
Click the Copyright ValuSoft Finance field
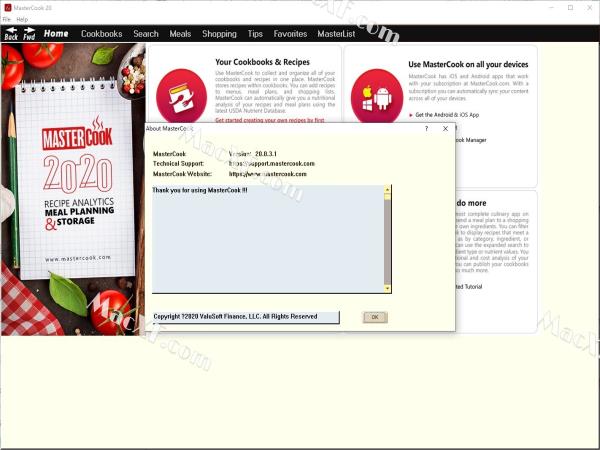(246, 317)
